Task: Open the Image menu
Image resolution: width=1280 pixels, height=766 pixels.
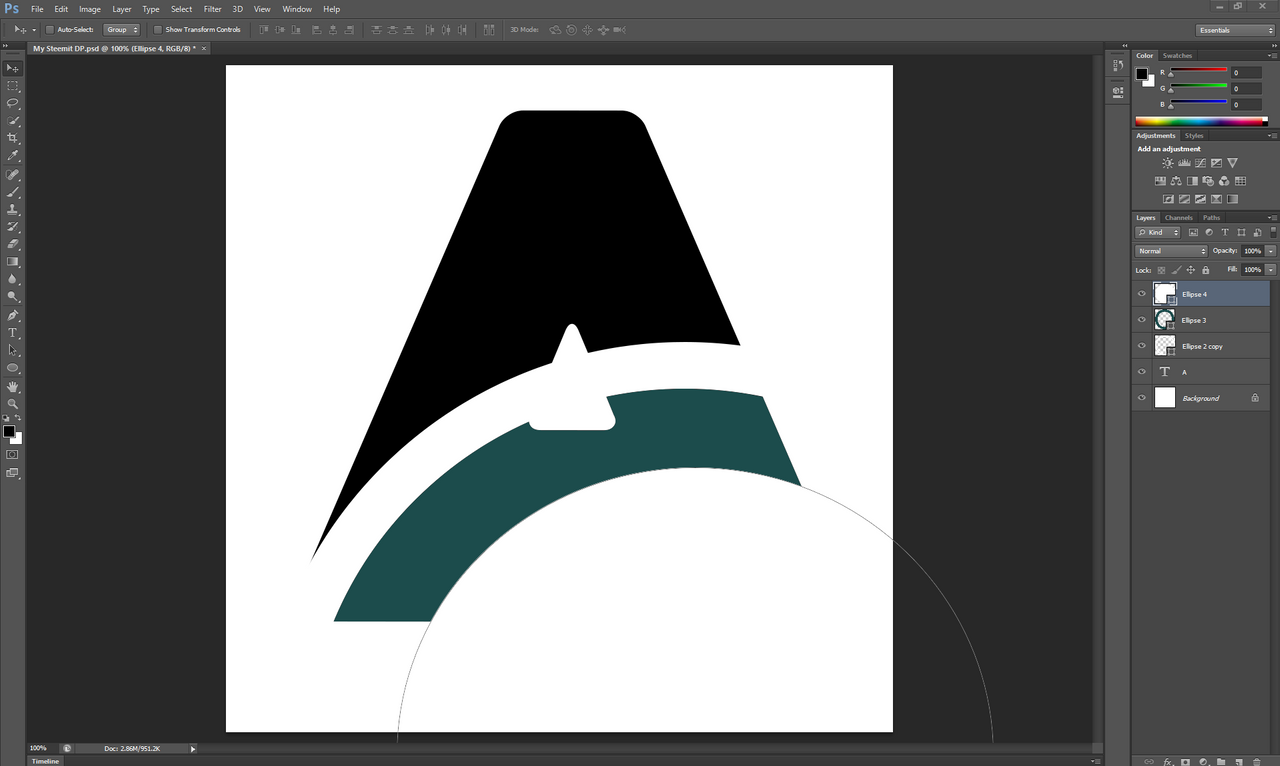Action: point(90,9)
